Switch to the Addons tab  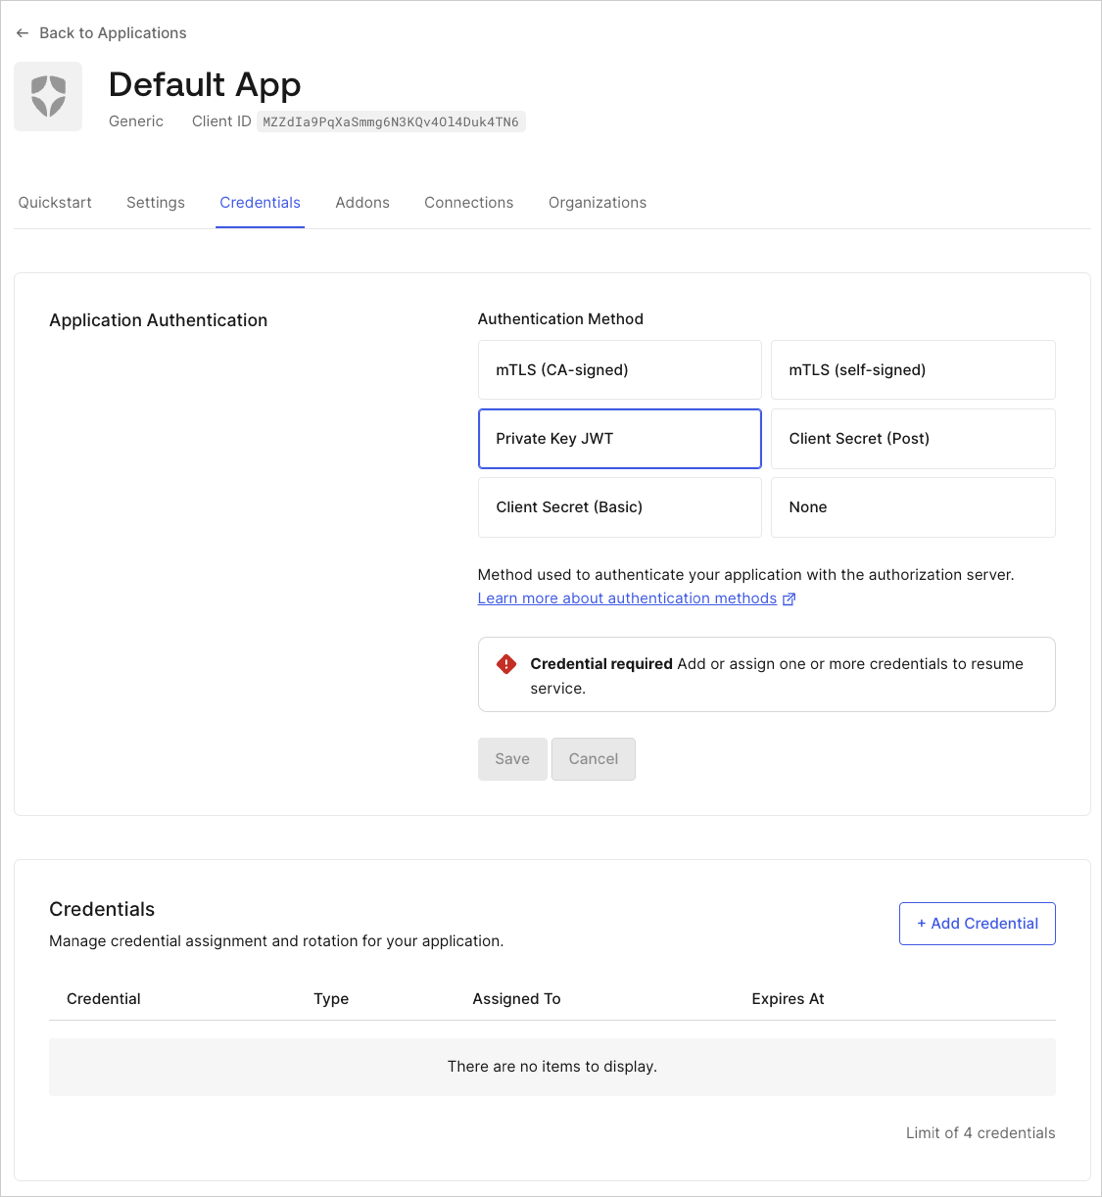coord(362,202)
